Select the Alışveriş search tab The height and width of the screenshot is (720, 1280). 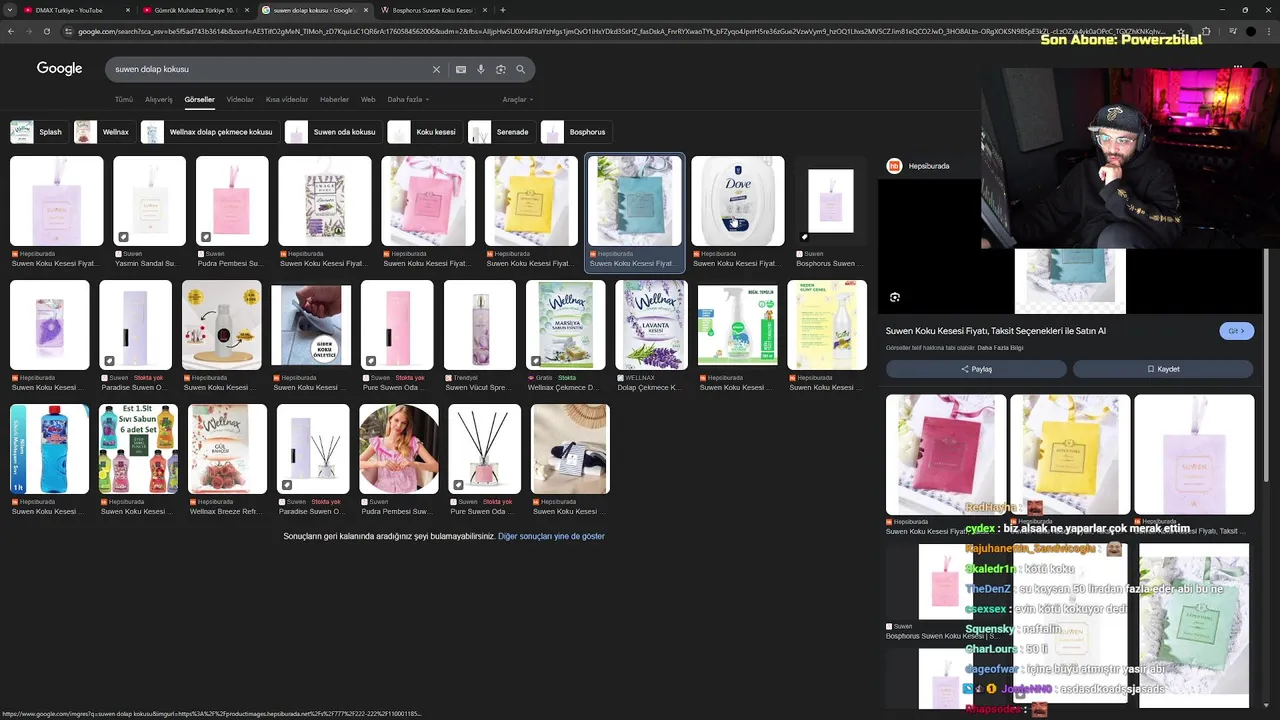point(159,100)
